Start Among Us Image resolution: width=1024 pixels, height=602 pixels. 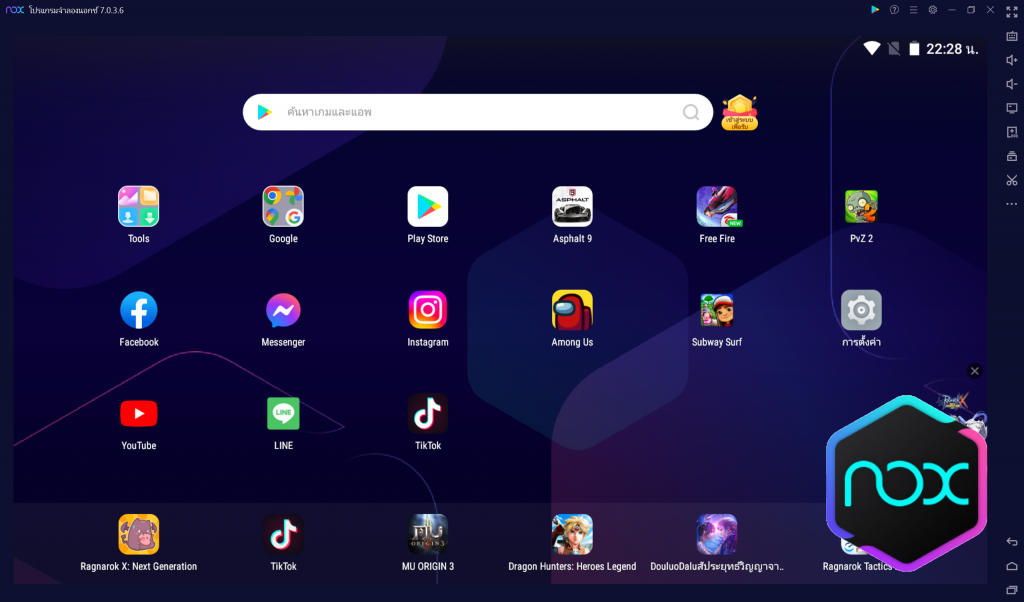click(x=572, y=308)
